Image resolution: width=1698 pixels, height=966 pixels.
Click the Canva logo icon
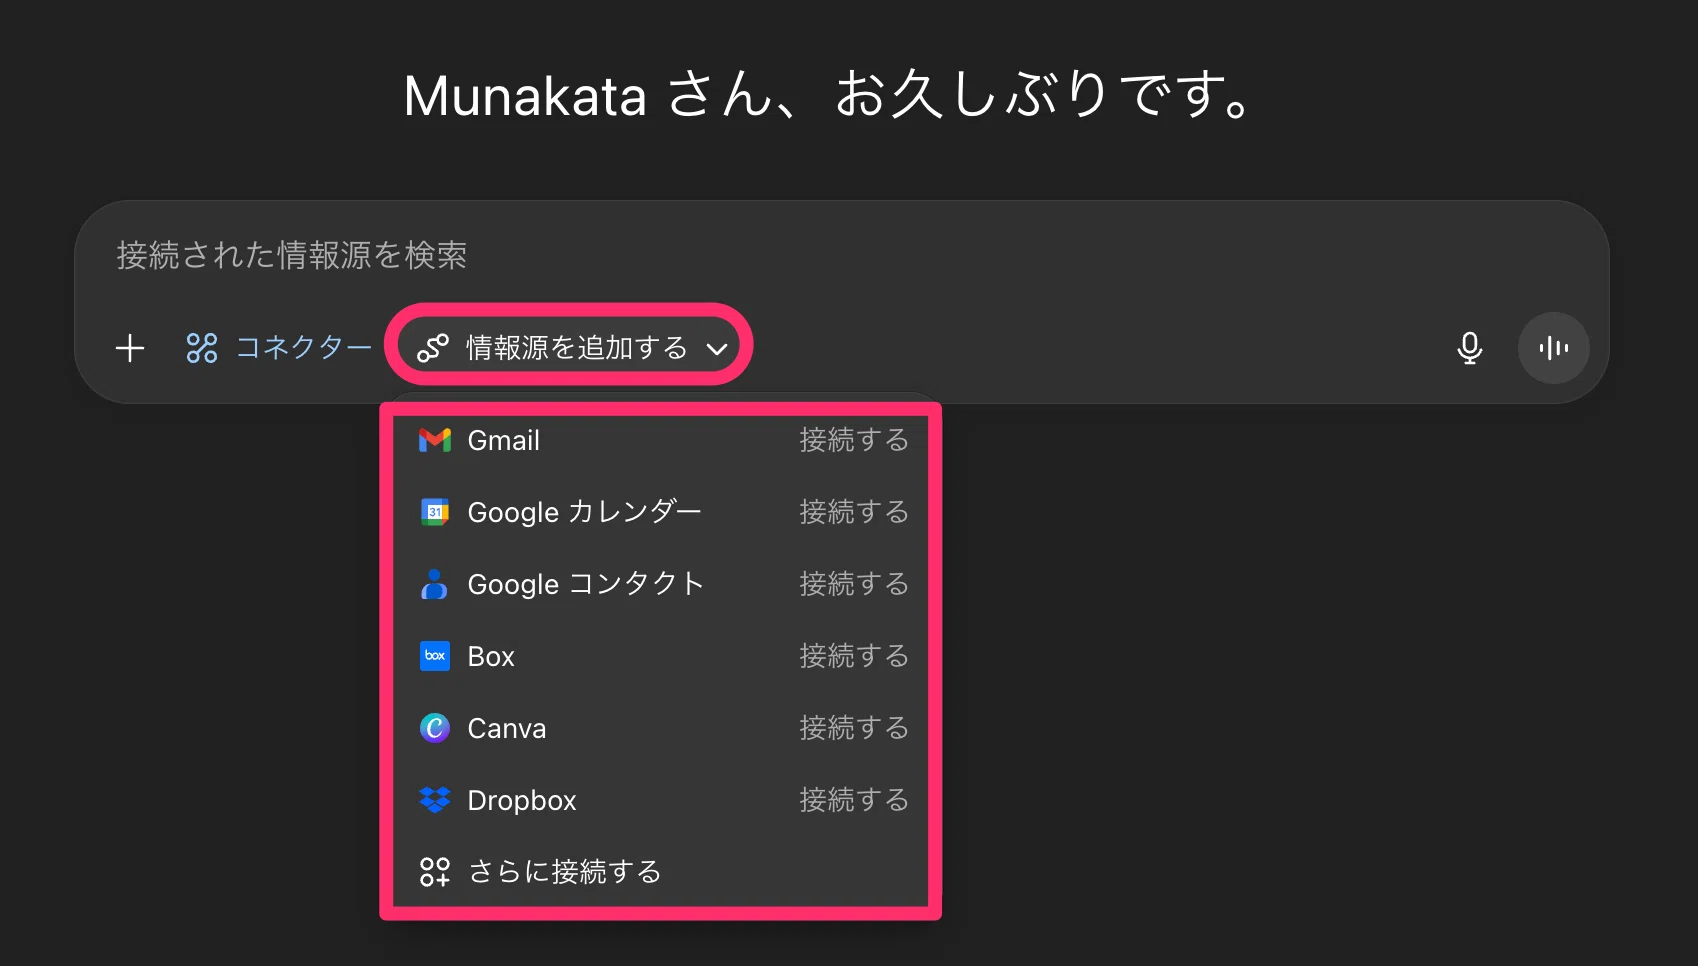click(x=435, y=728)
